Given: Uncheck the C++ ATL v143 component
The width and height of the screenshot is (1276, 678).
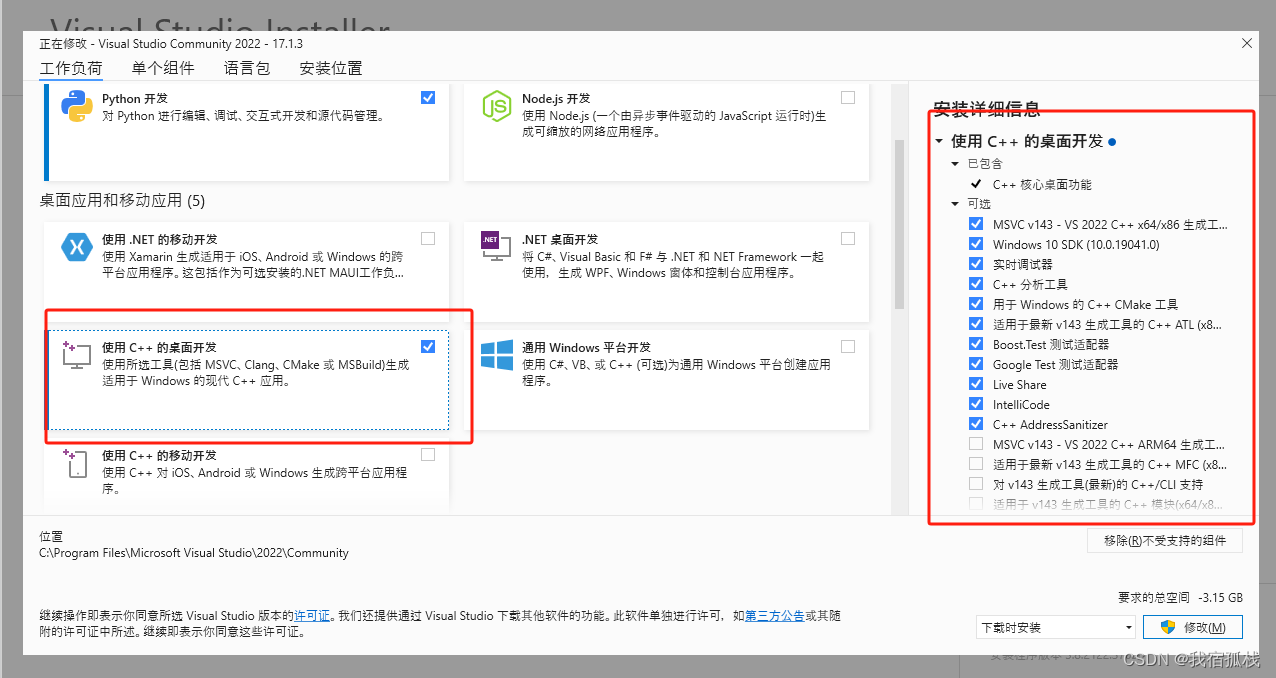Looking at the screenshot, I should (976, 324).
